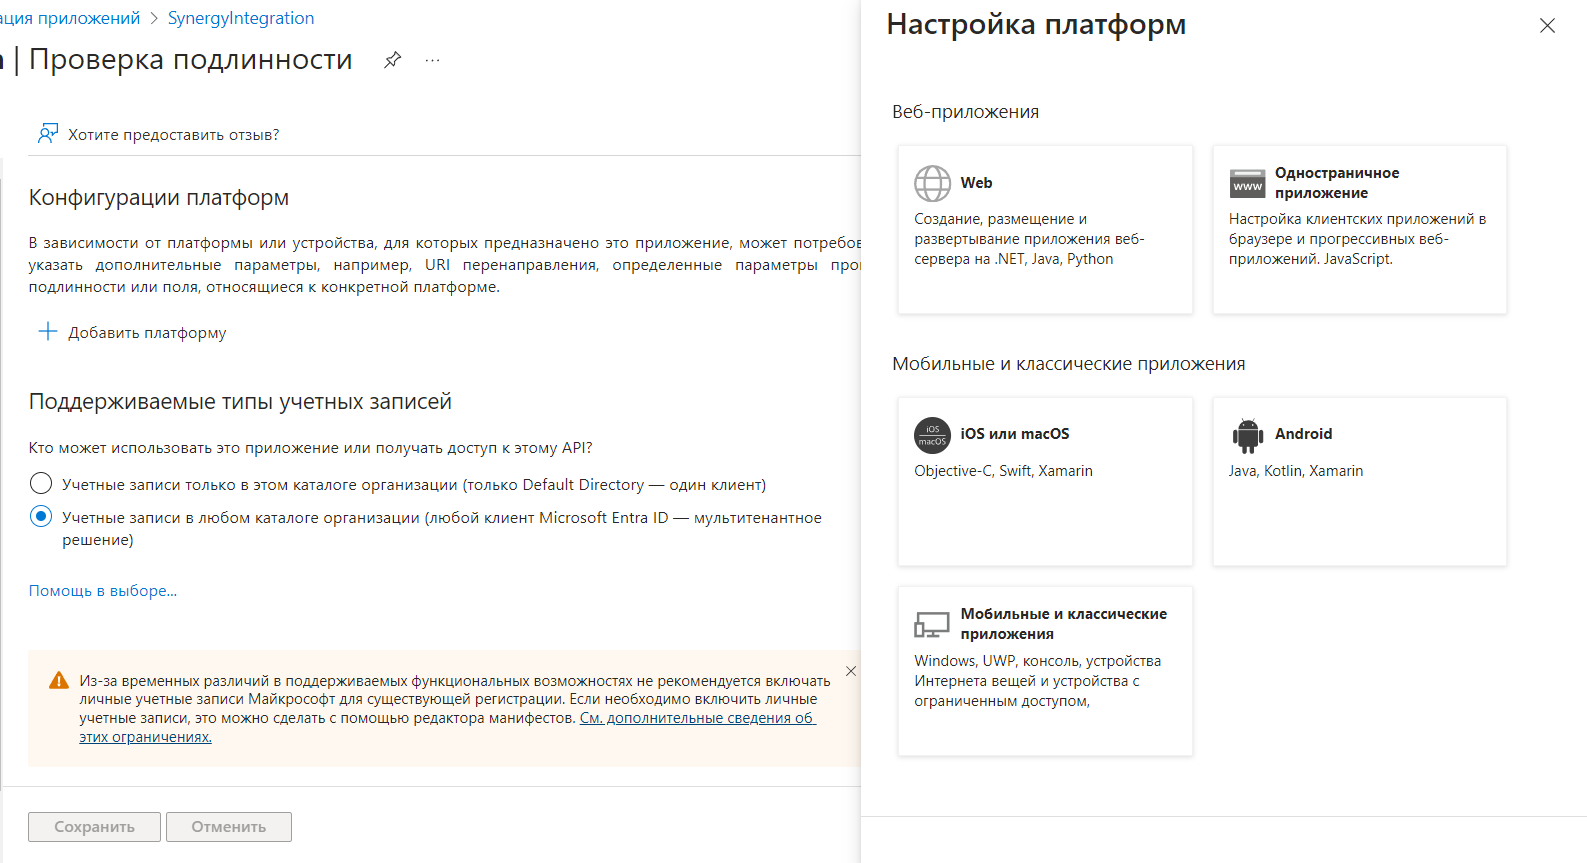The height and width of the screenshot is (863, 1587).
Task: Choose Мобильные и классические приложения card
Action: (x=1045, y=671)
